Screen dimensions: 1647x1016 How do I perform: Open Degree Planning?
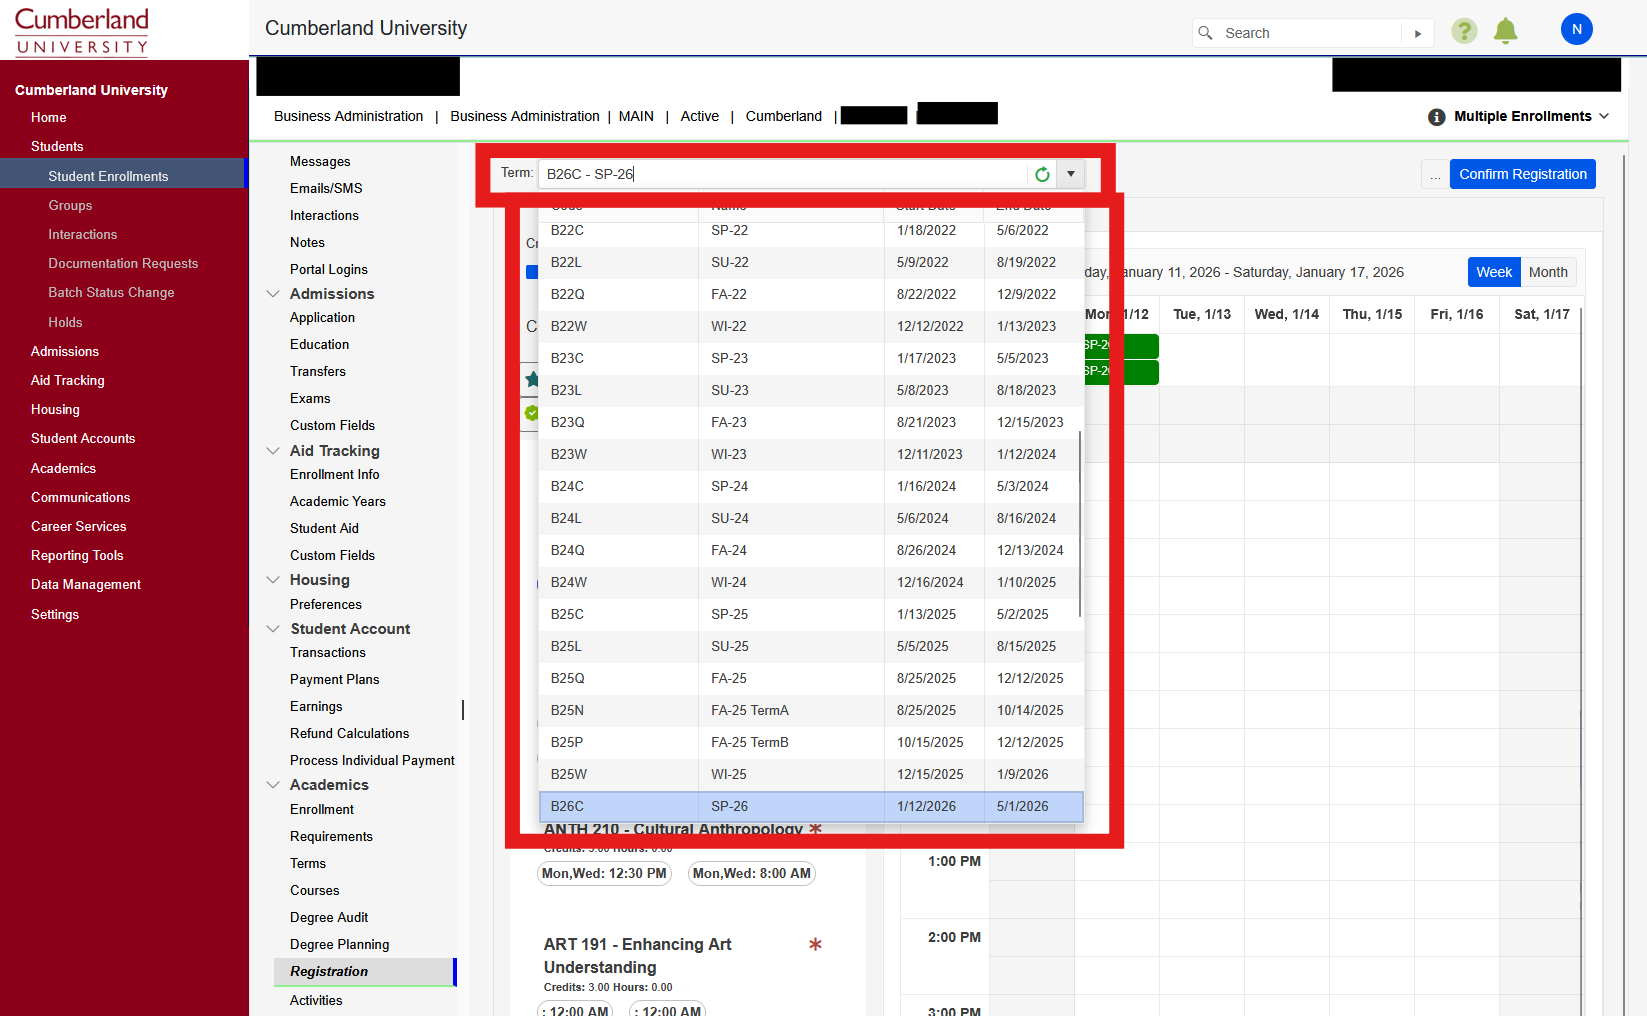[x=340, y=944]
